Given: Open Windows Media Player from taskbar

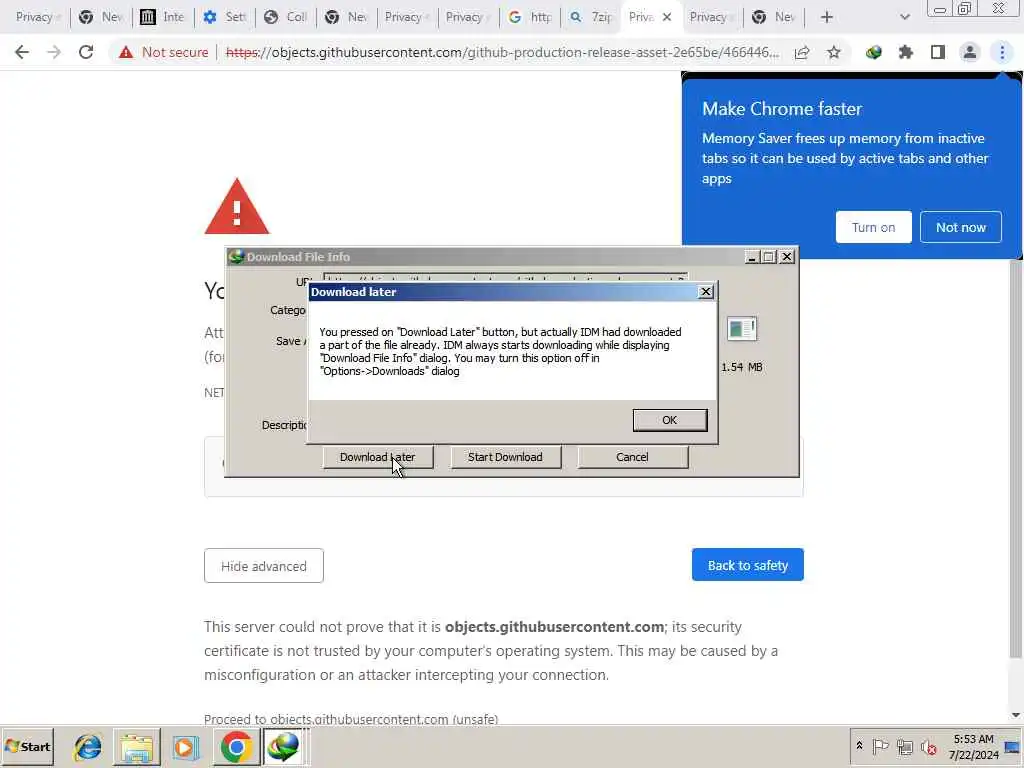Looking at the screenshot, I should click(185, 746).
